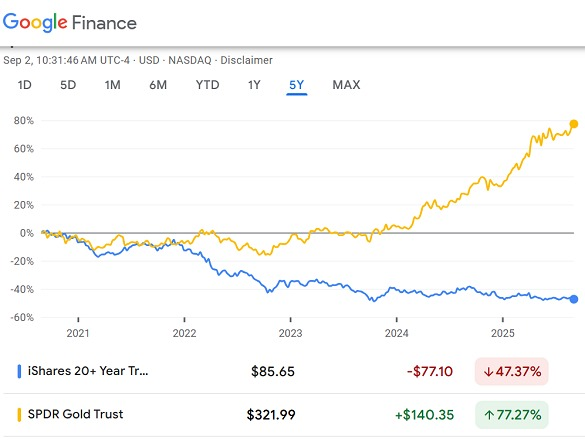Click the blue iShares color marker
Viewport: 585px width, 440px height.
pyautogui.click(x=19, y=372)
